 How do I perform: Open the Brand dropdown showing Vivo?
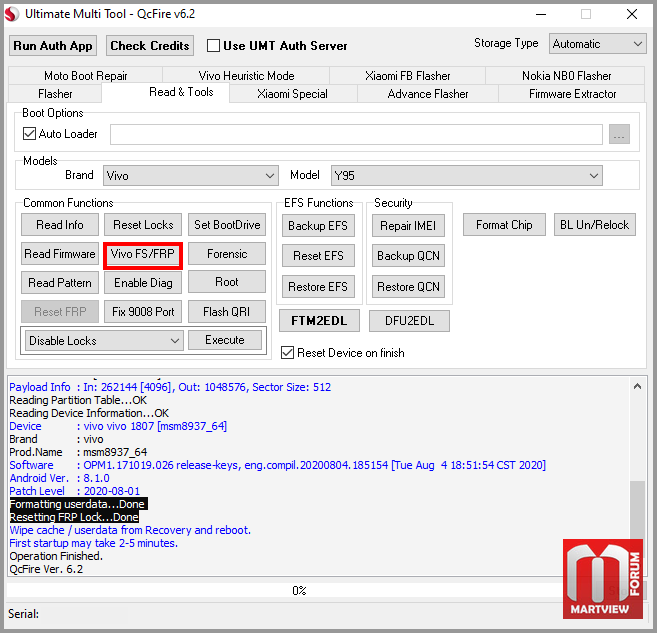(x=191, y=176)
